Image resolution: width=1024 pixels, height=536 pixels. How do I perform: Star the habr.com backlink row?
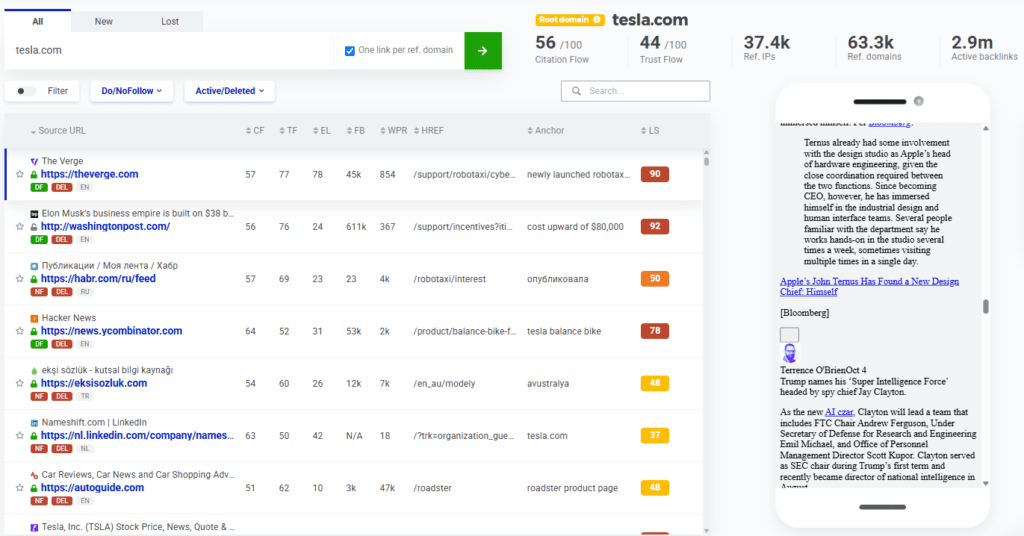[x=20, y=279]
